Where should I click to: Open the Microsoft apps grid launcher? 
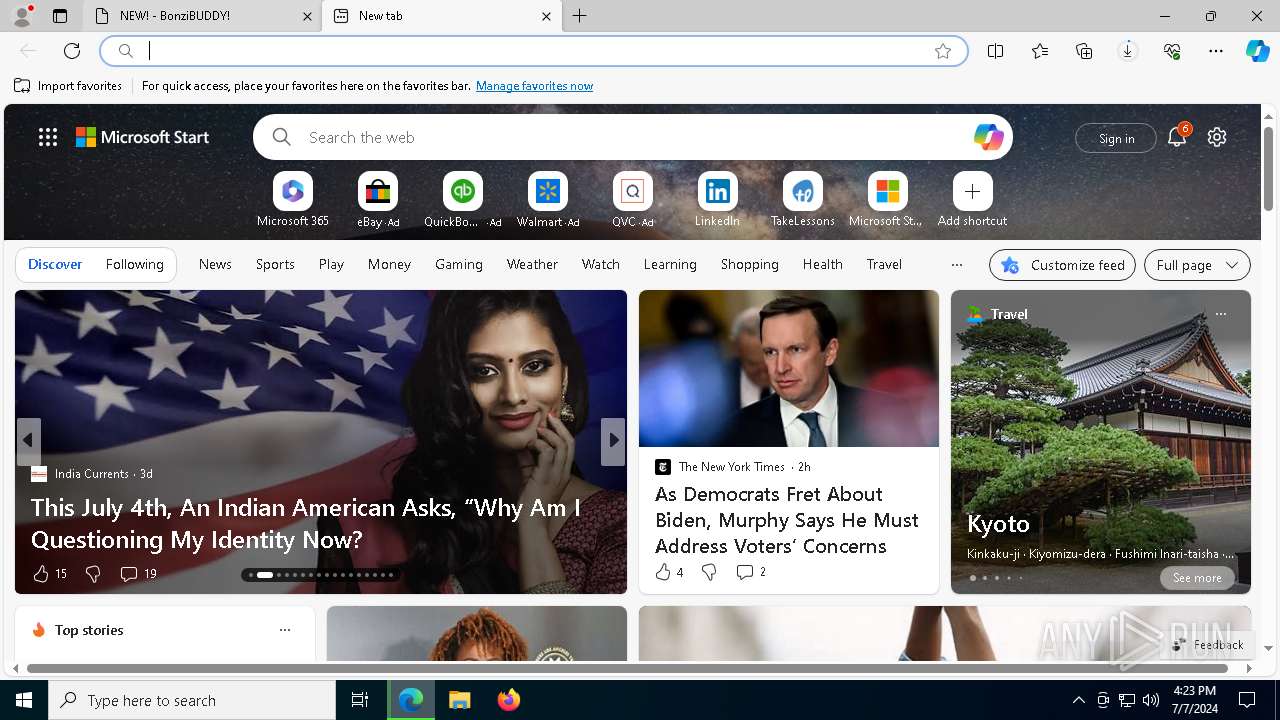click(x=48, y=137)
